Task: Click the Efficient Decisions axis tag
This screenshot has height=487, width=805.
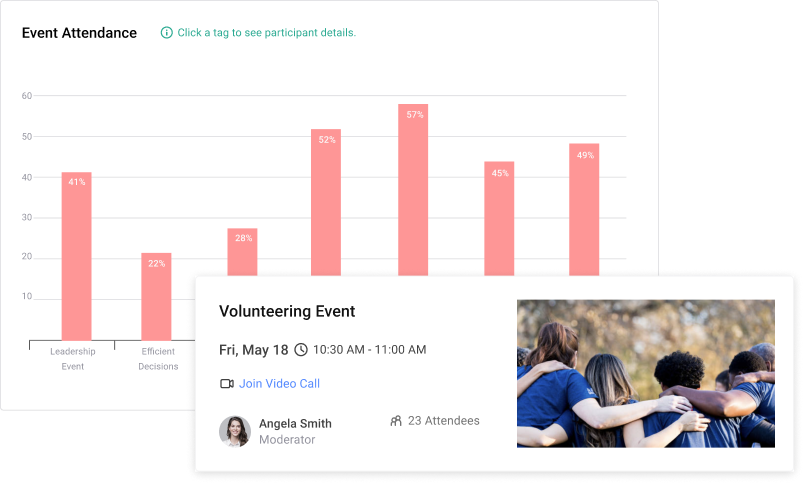Action: (157, 359)
